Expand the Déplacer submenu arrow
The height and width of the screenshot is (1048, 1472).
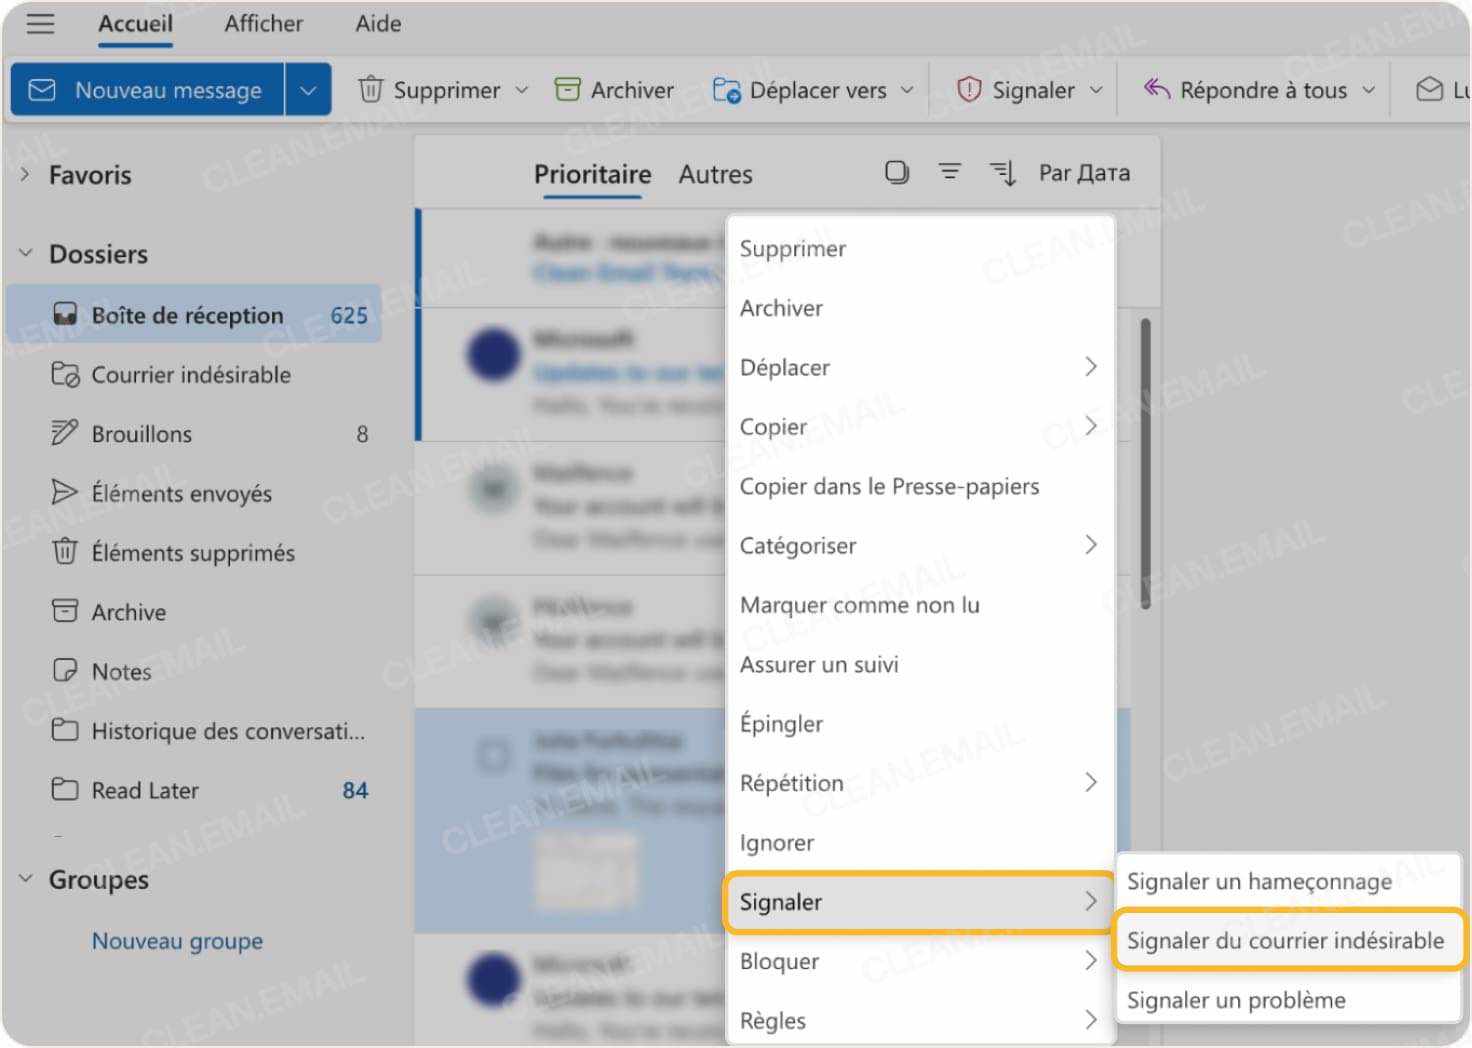[x=1091, y=366]
